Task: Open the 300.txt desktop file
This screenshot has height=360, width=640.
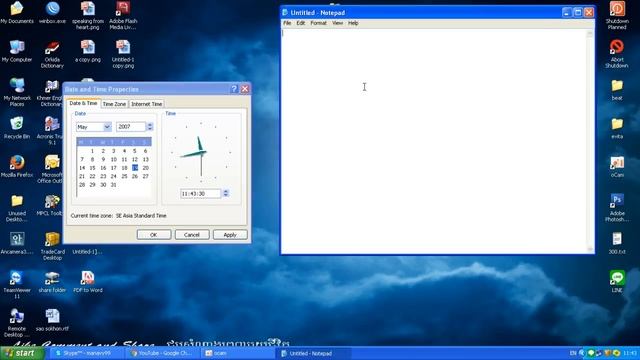Action: point(617,243)
